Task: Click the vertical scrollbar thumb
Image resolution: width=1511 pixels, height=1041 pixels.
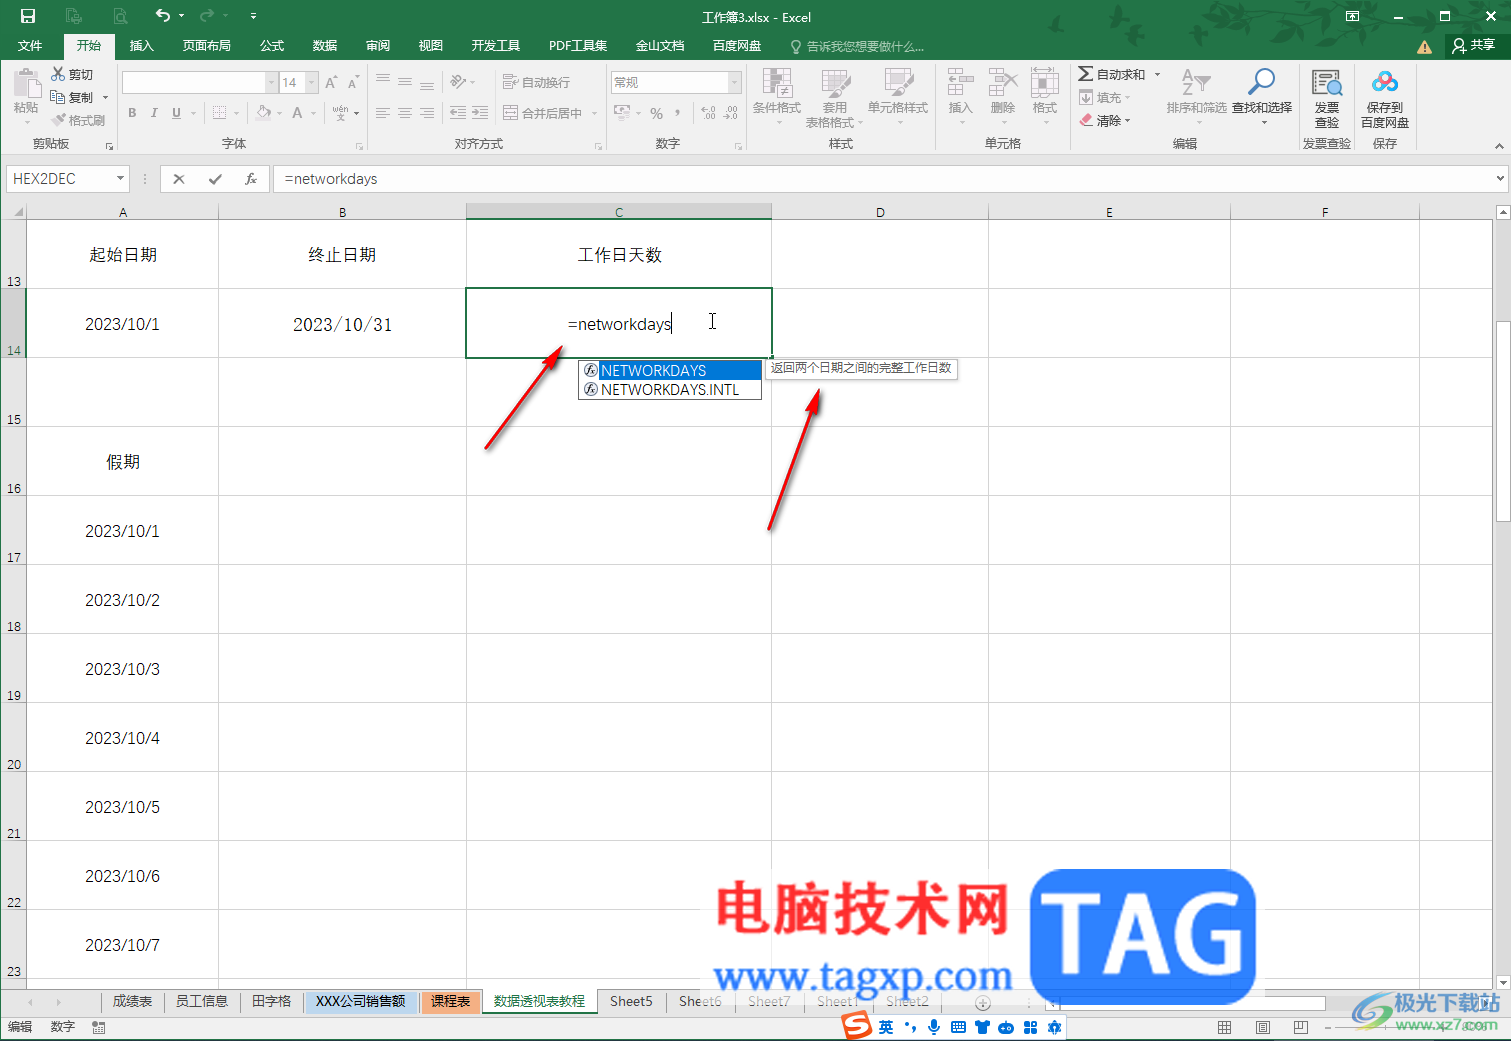Action: 1503,421
